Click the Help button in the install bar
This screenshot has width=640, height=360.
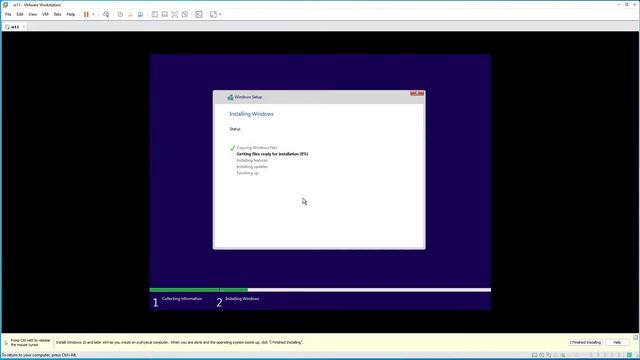617,342
